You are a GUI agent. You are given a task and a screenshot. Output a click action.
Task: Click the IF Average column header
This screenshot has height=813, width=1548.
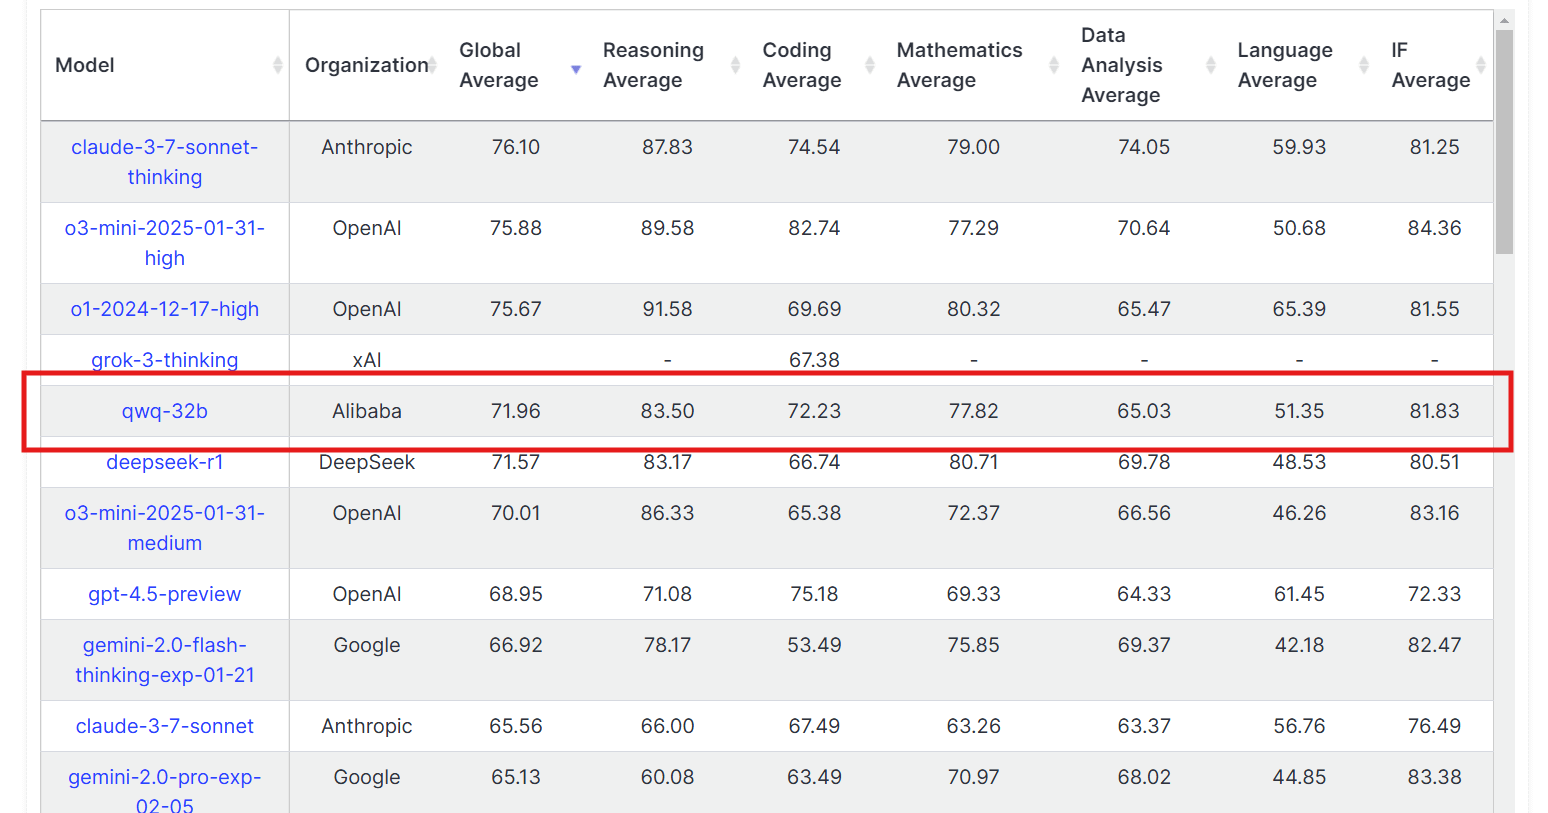pos(1434,65)
